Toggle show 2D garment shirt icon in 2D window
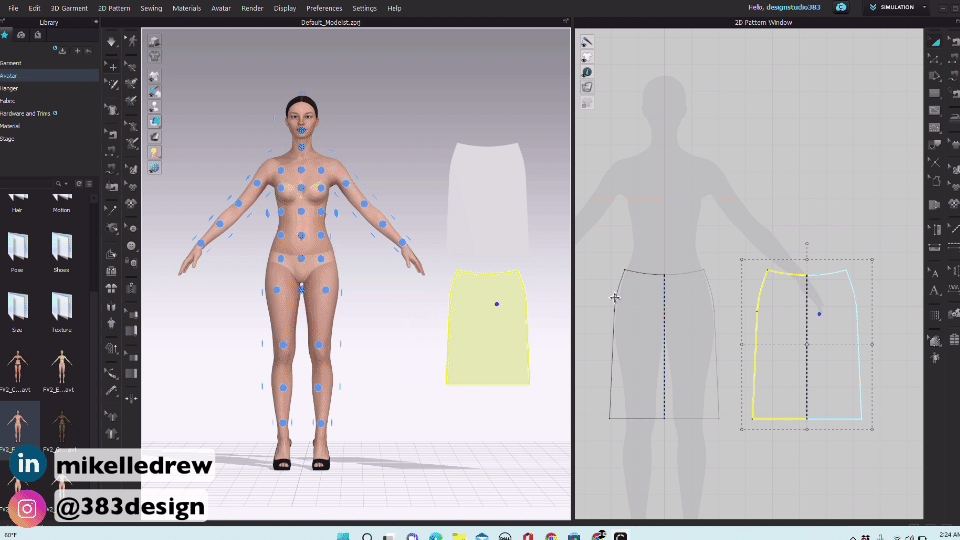Image resolution: width=960 pixels, height=540 pixels. 587,57
